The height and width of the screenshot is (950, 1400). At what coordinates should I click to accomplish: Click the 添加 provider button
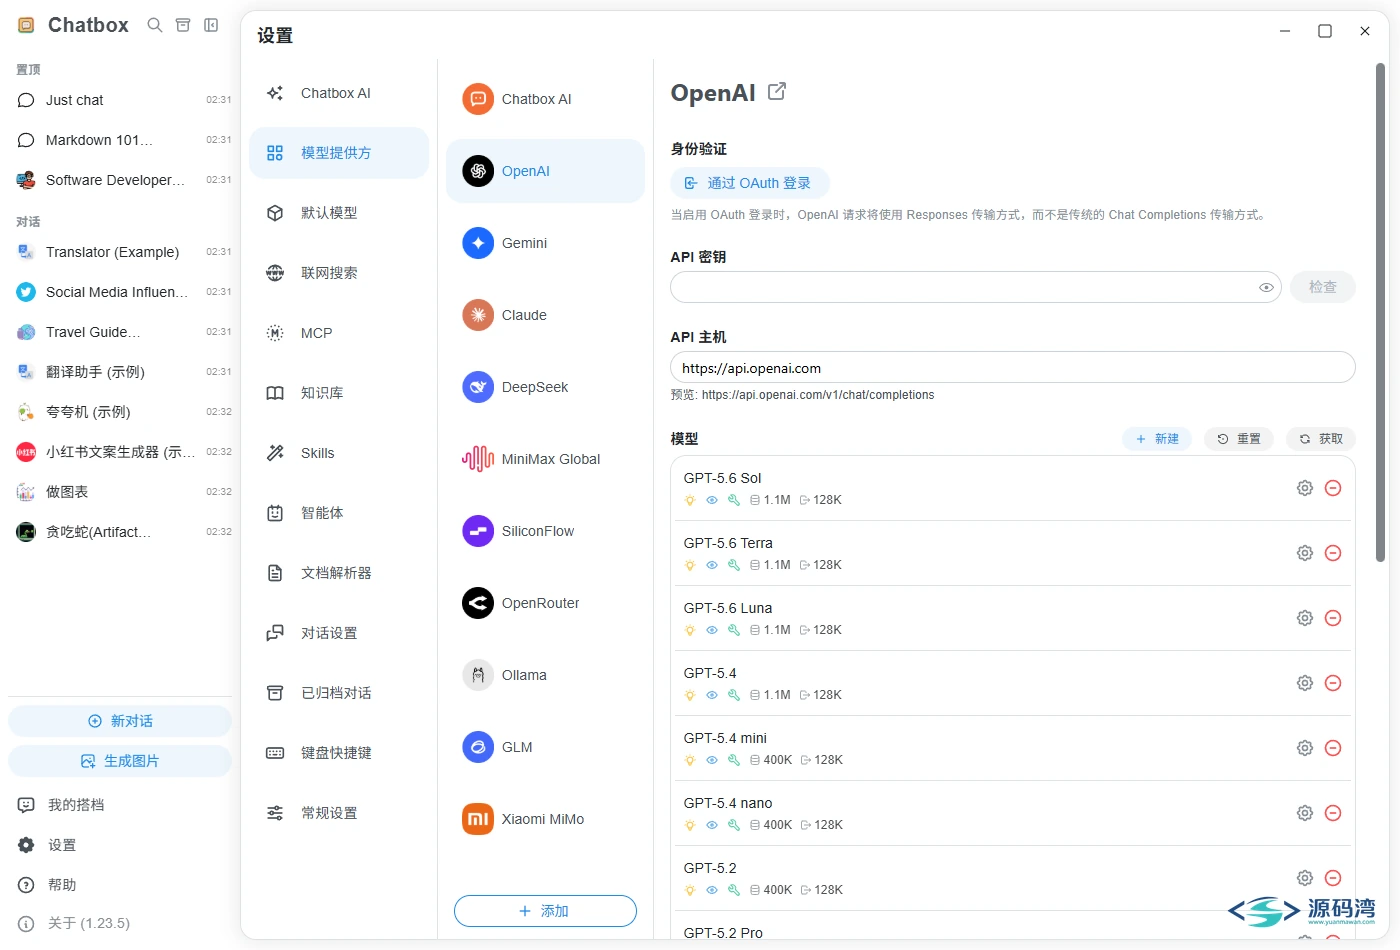point(545,911)
